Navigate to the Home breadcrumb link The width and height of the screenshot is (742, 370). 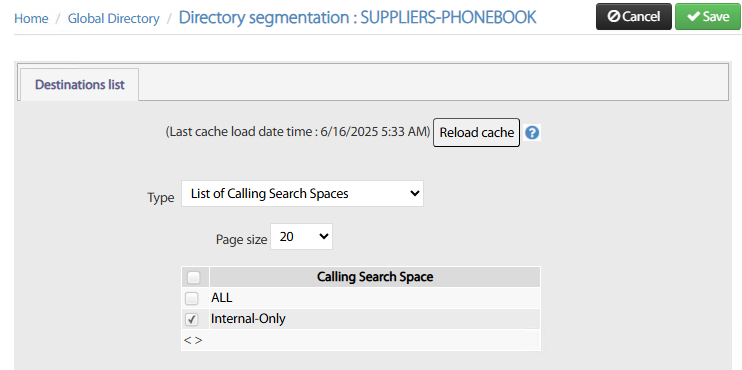point(31,18)
